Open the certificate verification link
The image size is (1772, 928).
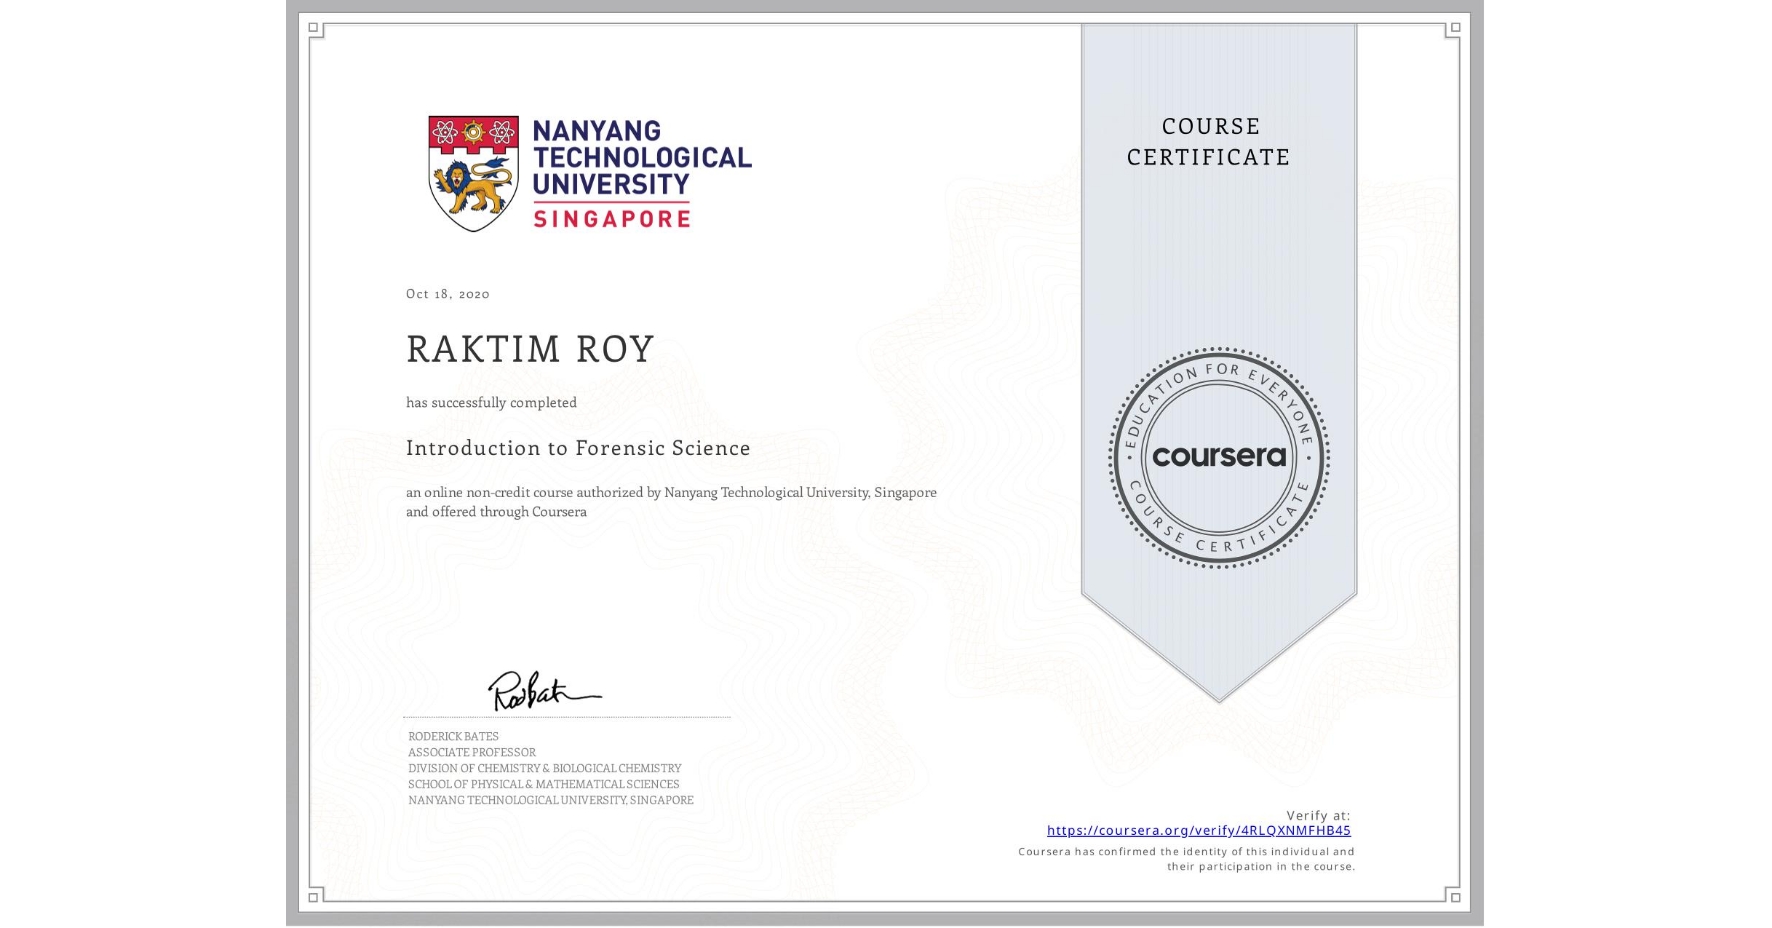[1198, 830]
